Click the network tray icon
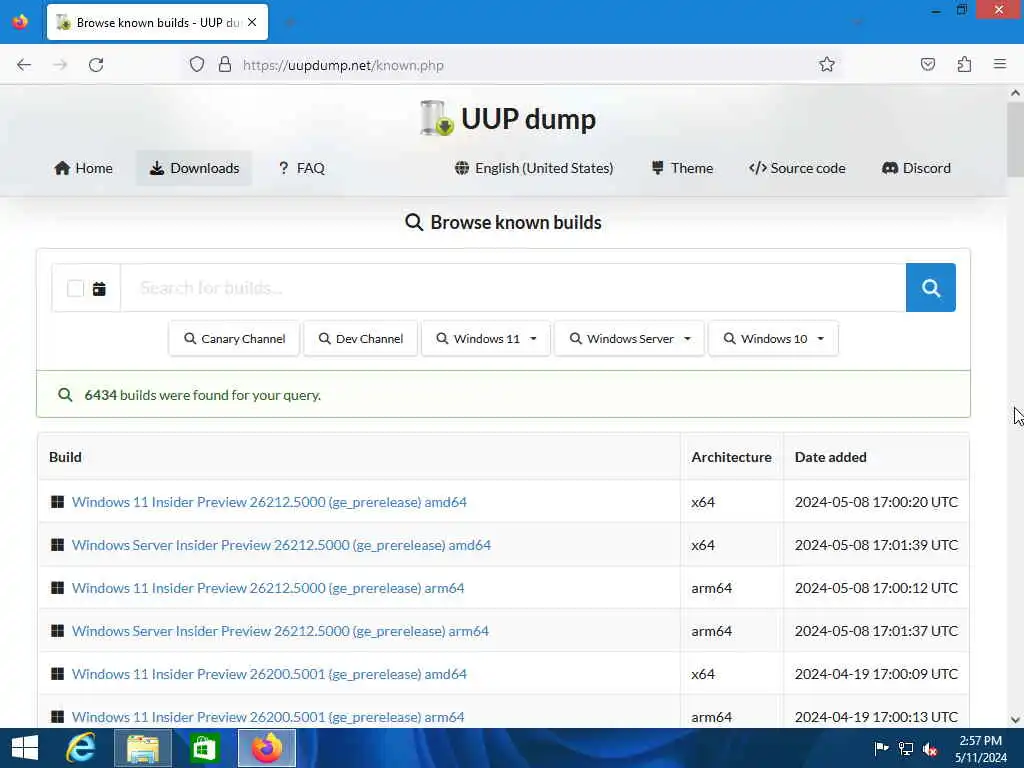1024x768 pixels. [906, 749]
